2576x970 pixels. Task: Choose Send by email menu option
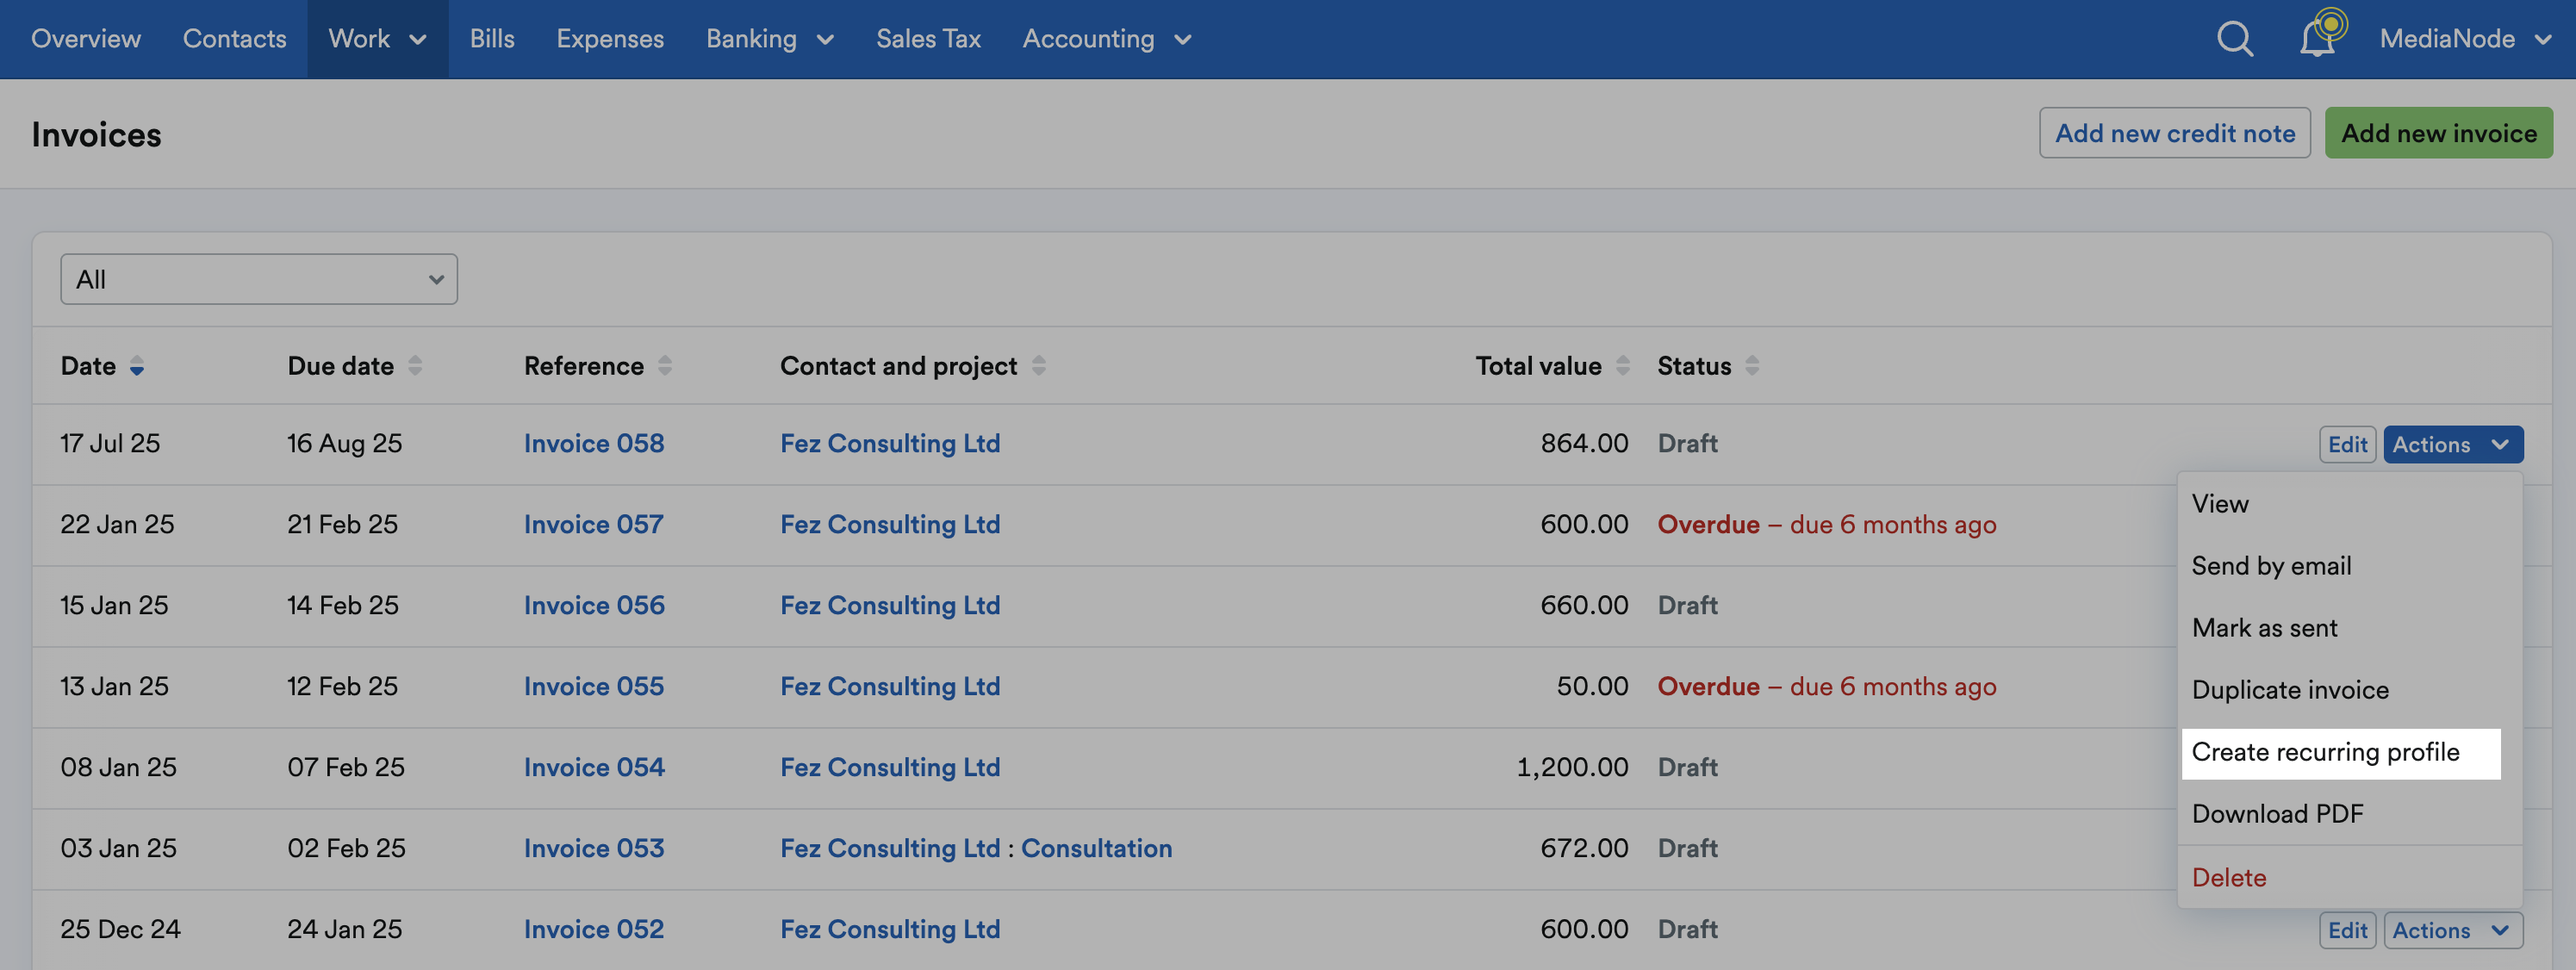point(2349,566)
